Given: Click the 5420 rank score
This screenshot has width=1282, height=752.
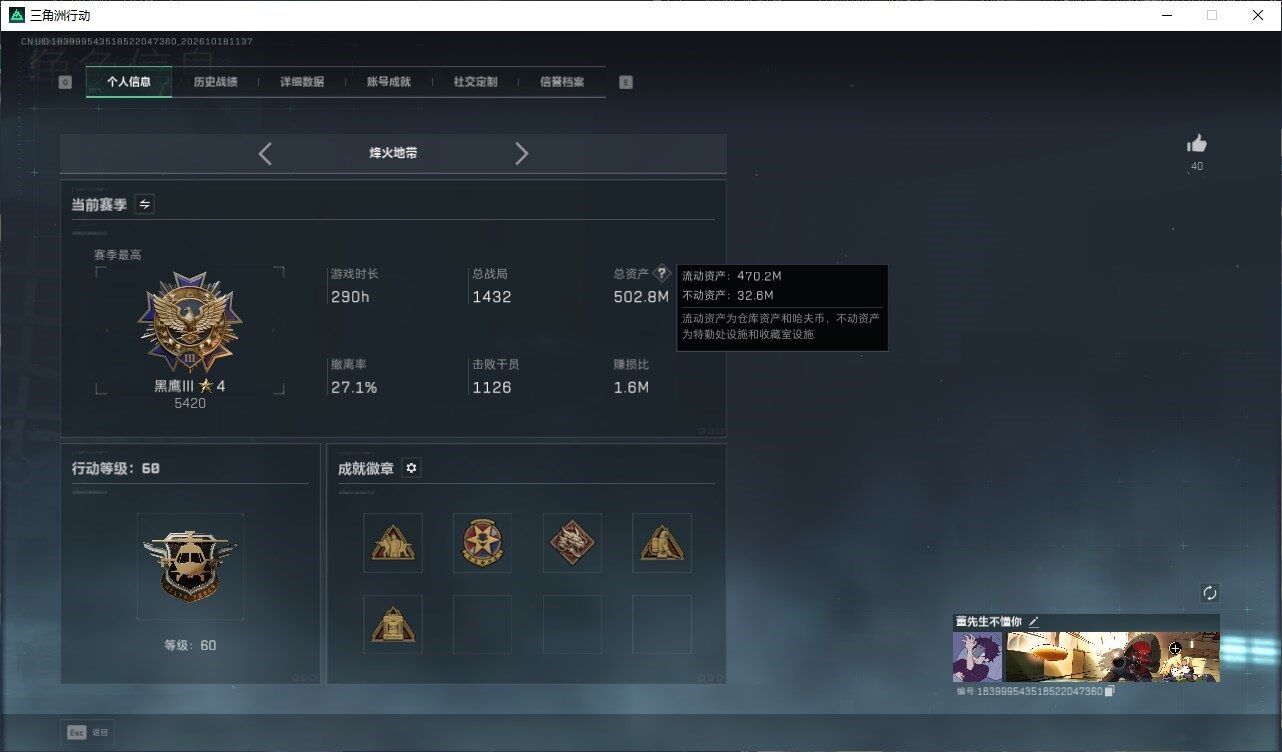Looking at the screenshot, I should pos(190,403).
